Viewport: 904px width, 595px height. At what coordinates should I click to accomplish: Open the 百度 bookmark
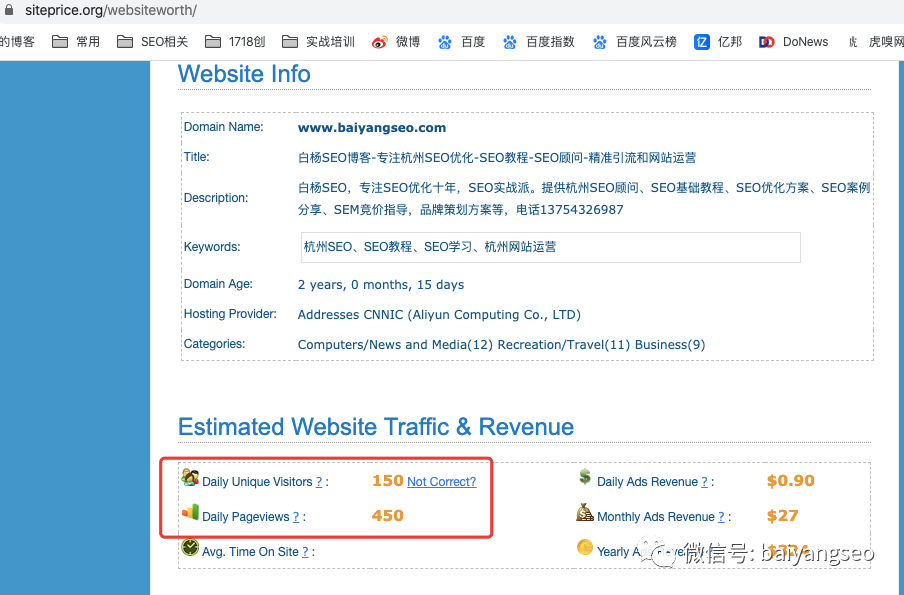[461, 42]
